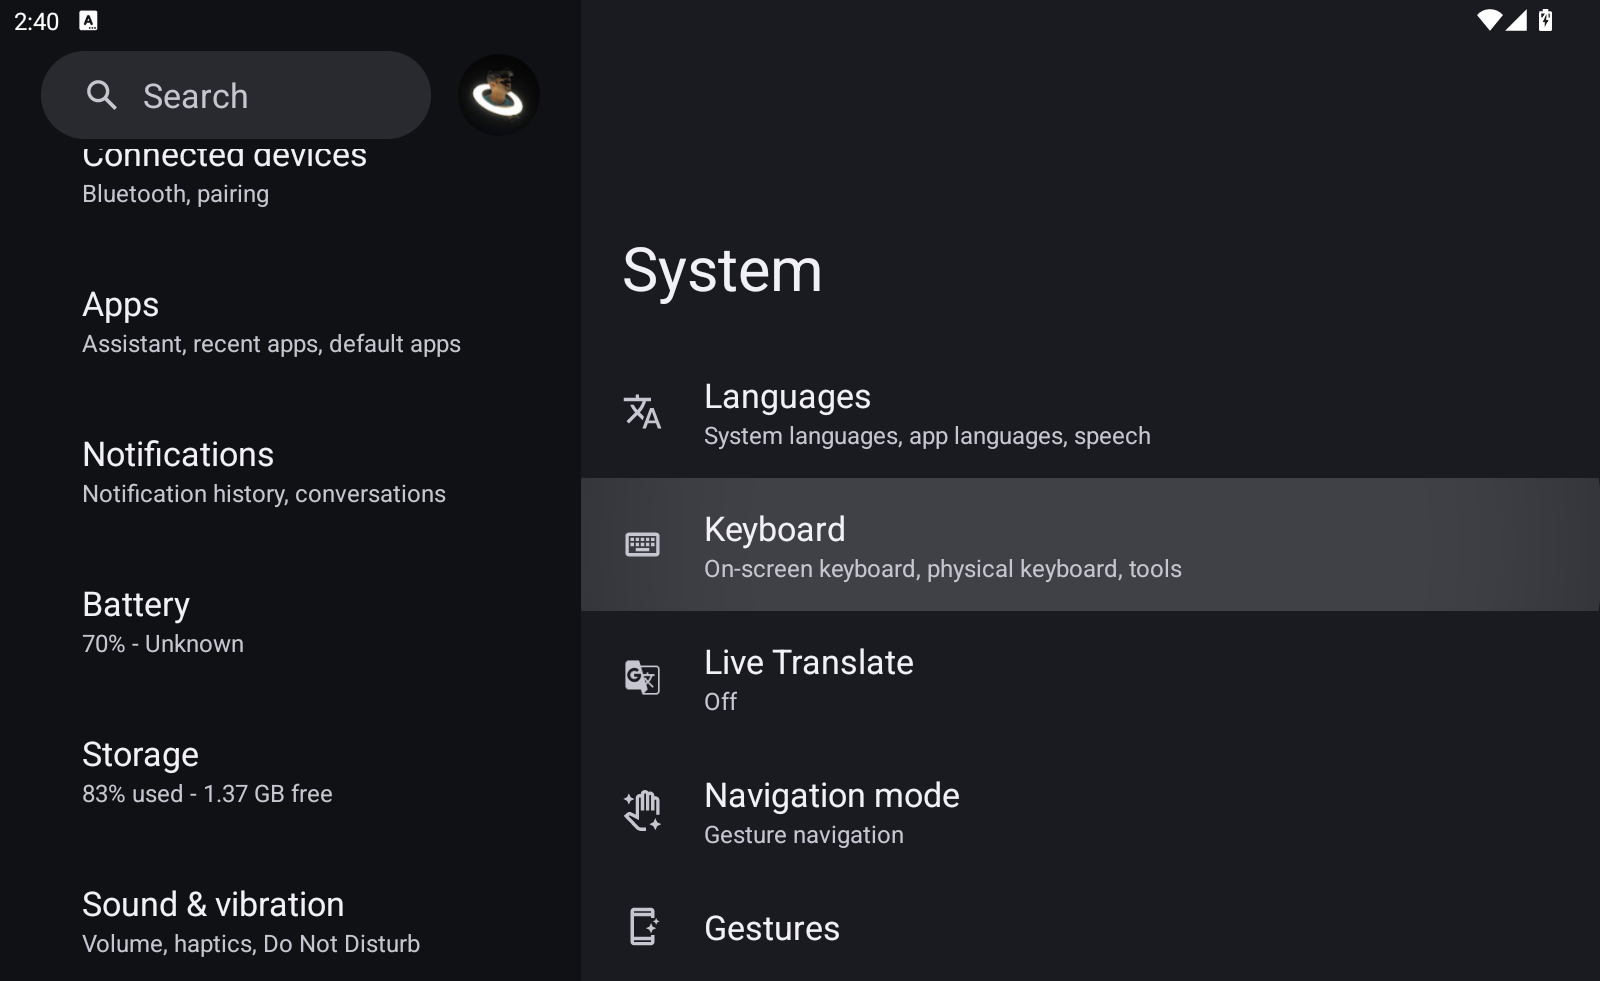Click the search magnifier icon

coord(101,95)
